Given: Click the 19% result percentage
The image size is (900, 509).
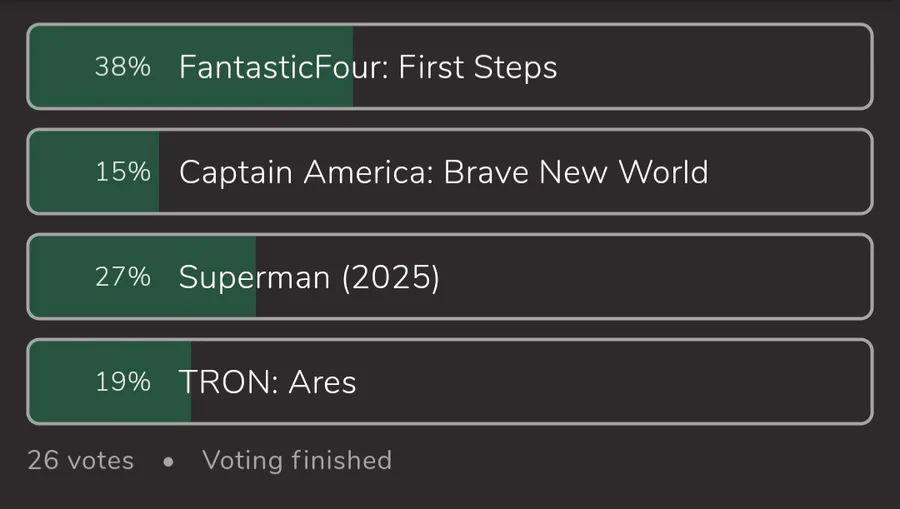Looking at the screenshot, I should pos(123,382).
